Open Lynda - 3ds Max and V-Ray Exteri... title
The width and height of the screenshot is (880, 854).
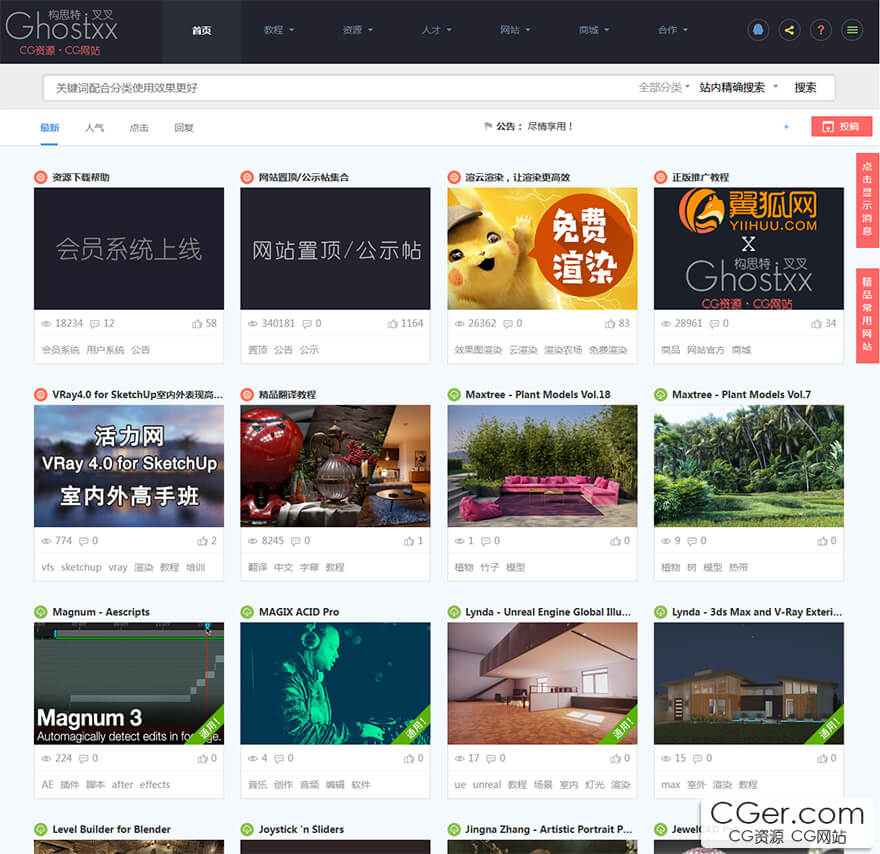point(757,612)
